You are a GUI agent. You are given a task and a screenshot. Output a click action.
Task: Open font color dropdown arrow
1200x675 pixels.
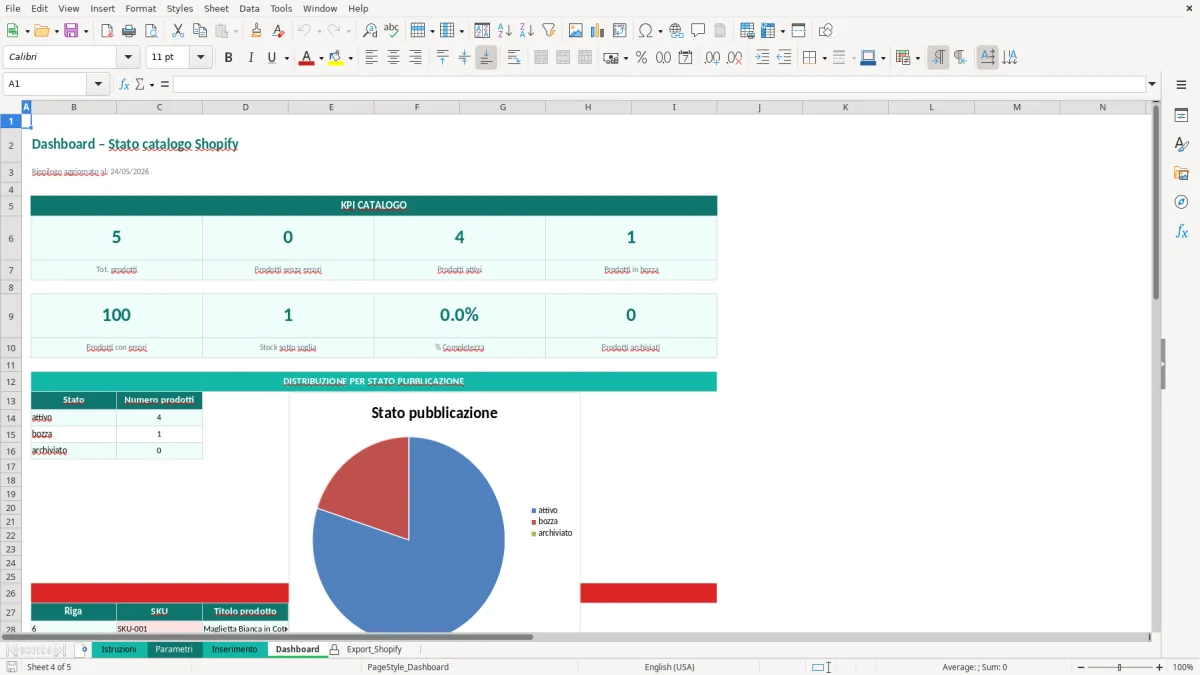(x=319, y=58)
